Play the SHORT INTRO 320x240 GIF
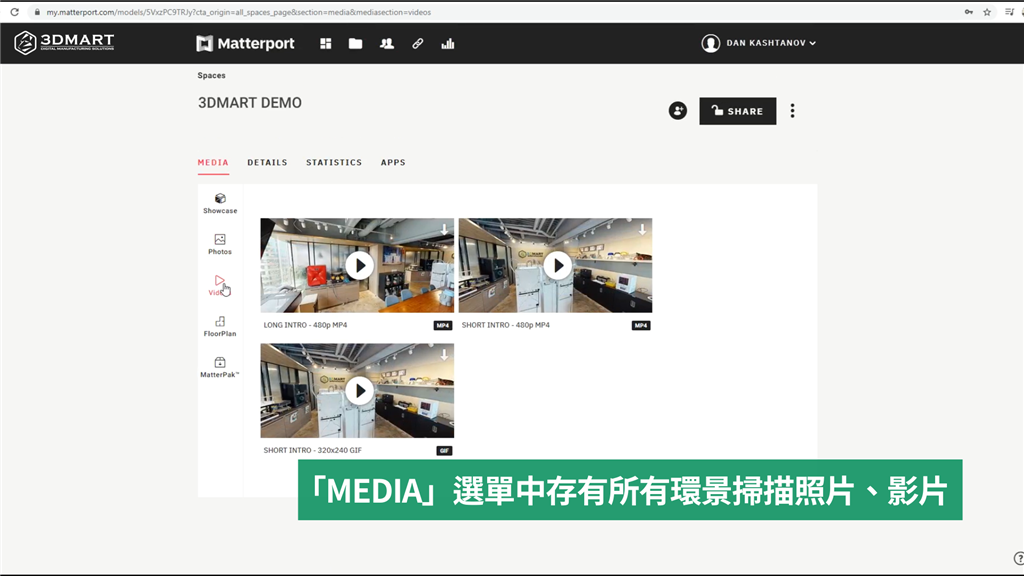The height and width of the screenshot is (576, 1024). point(360,391)
